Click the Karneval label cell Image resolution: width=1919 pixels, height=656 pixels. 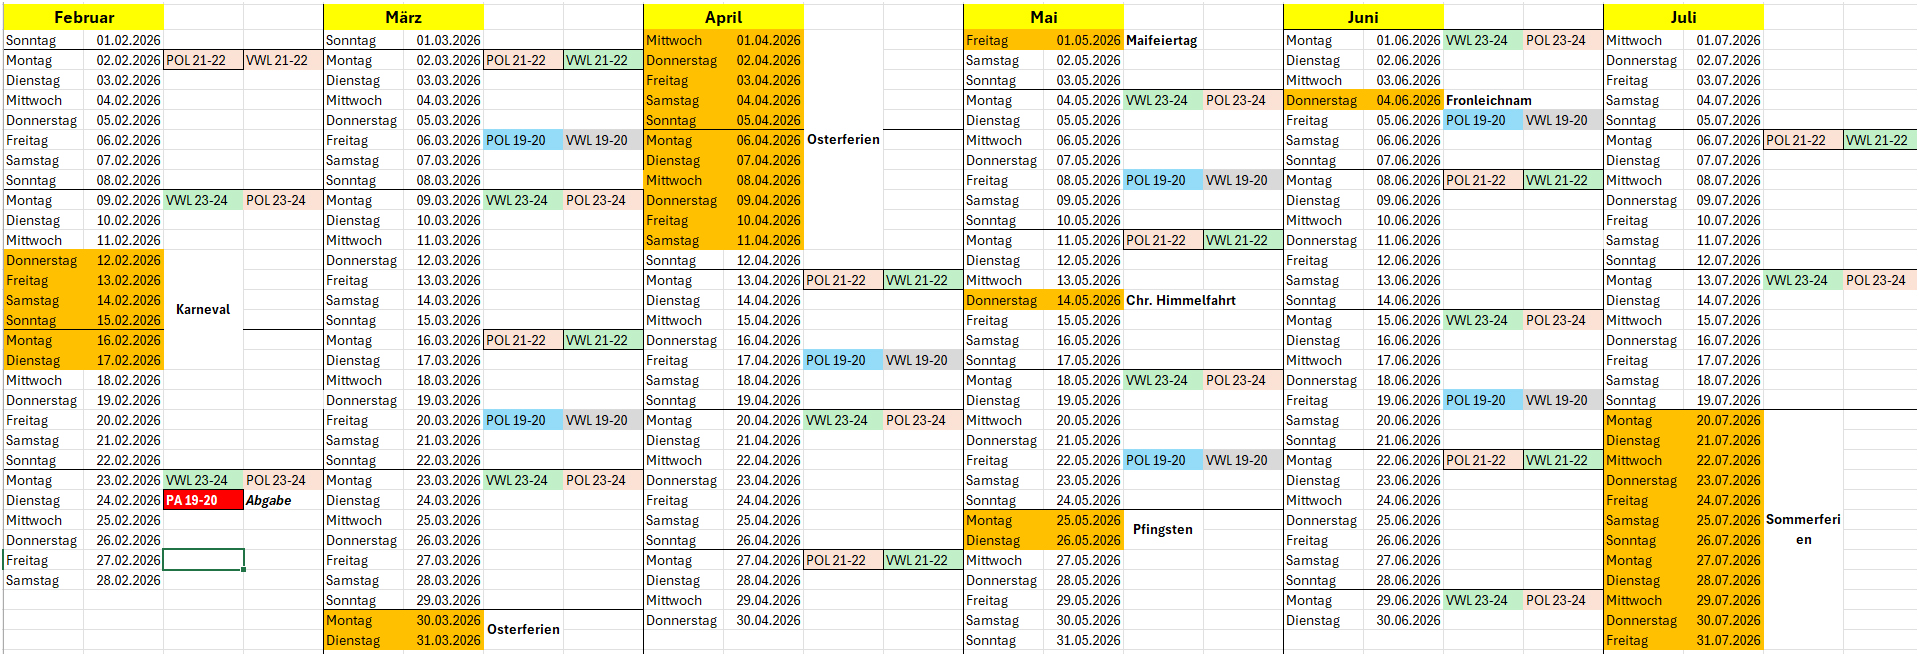pos(203,309)
